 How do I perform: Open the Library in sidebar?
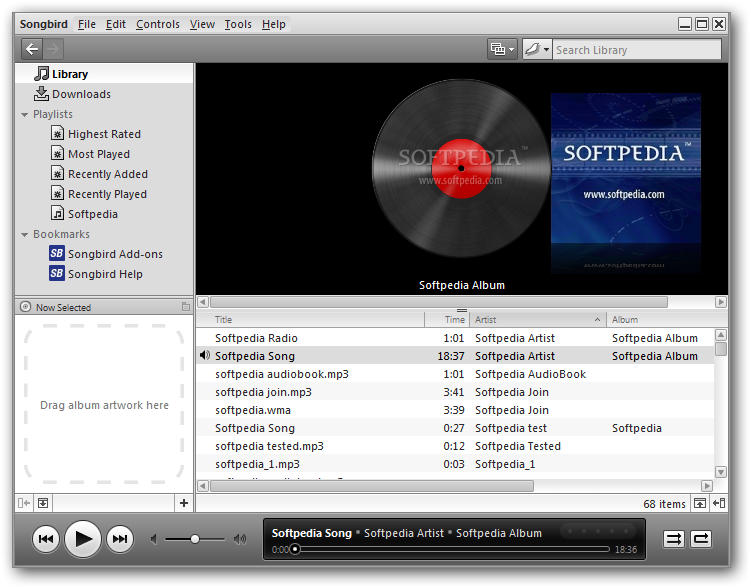click(x=104, y=74)
